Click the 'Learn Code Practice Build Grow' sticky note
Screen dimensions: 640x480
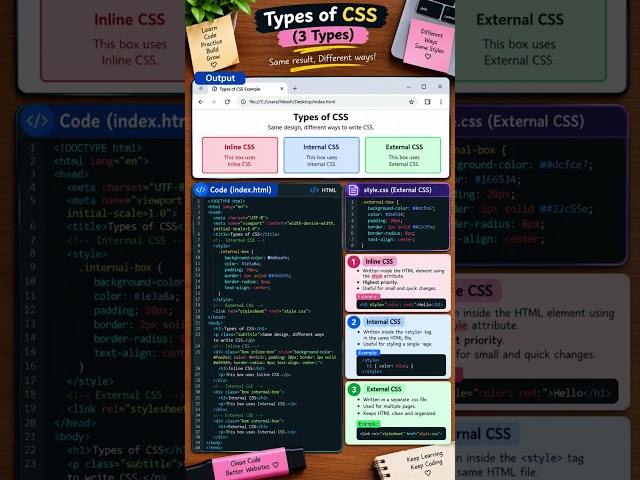click(x=212, y=44)
